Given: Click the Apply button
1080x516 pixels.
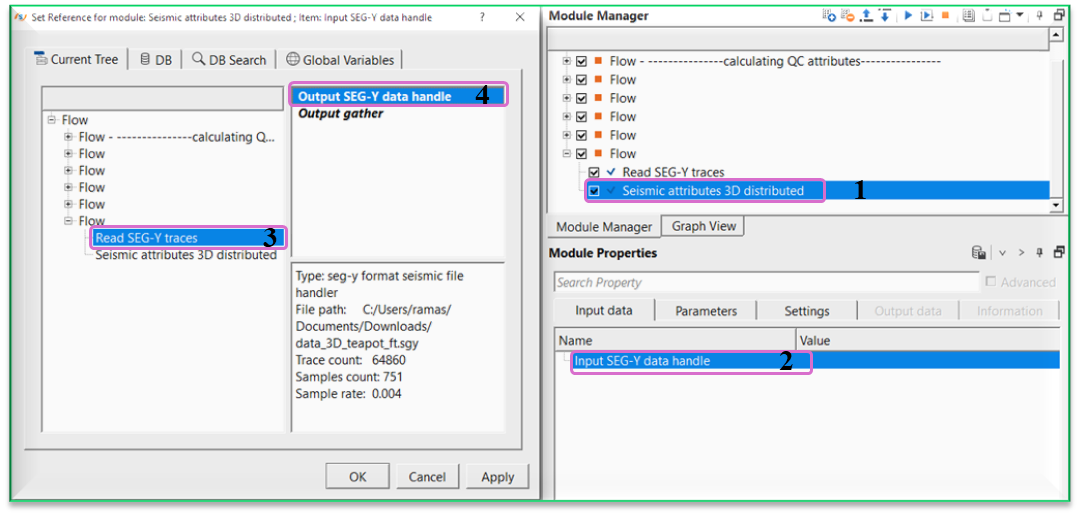Looking at the screenshot, I should (498, 477).
